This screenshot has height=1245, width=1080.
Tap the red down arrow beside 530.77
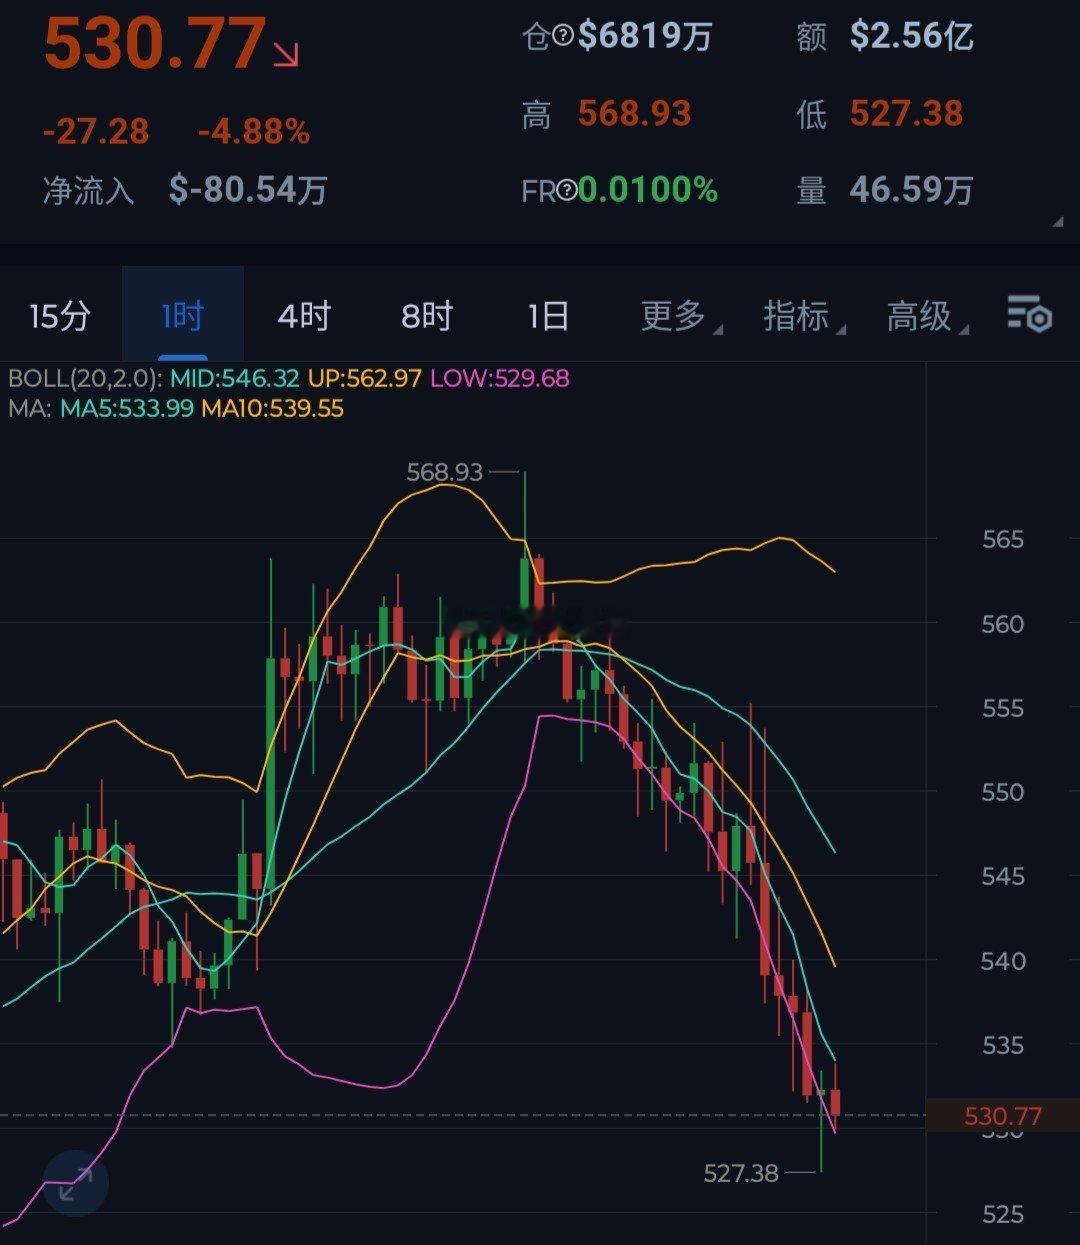click(286, 53)
